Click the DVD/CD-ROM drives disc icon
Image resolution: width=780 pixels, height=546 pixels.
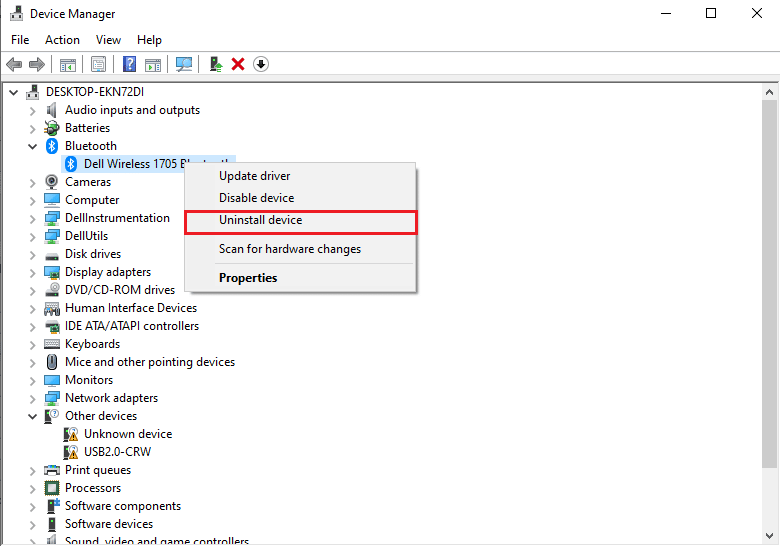point(52,289)
